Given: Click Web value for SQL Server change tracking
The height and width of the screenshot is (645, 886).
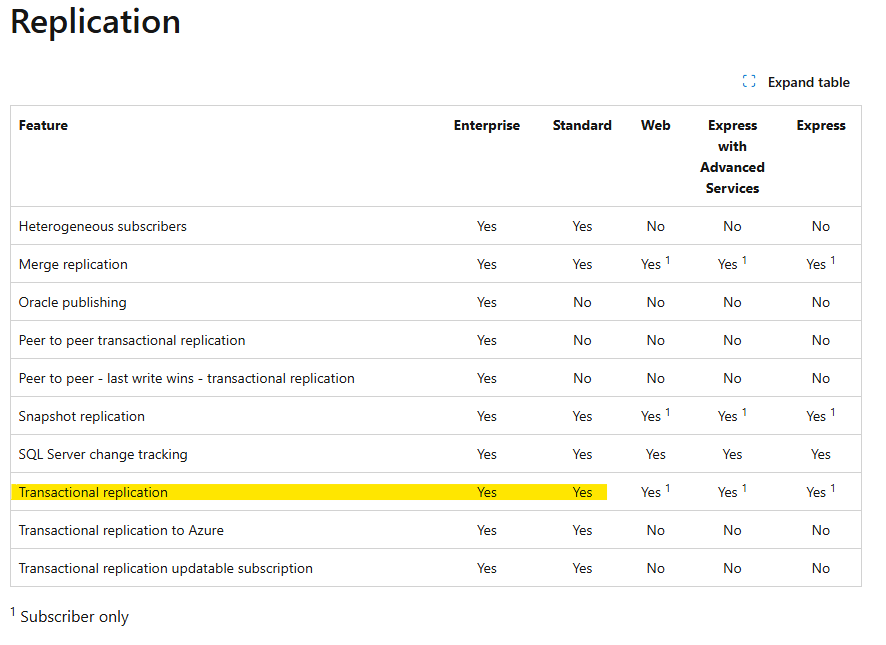Looking at the screenshot, I should 655,454.
